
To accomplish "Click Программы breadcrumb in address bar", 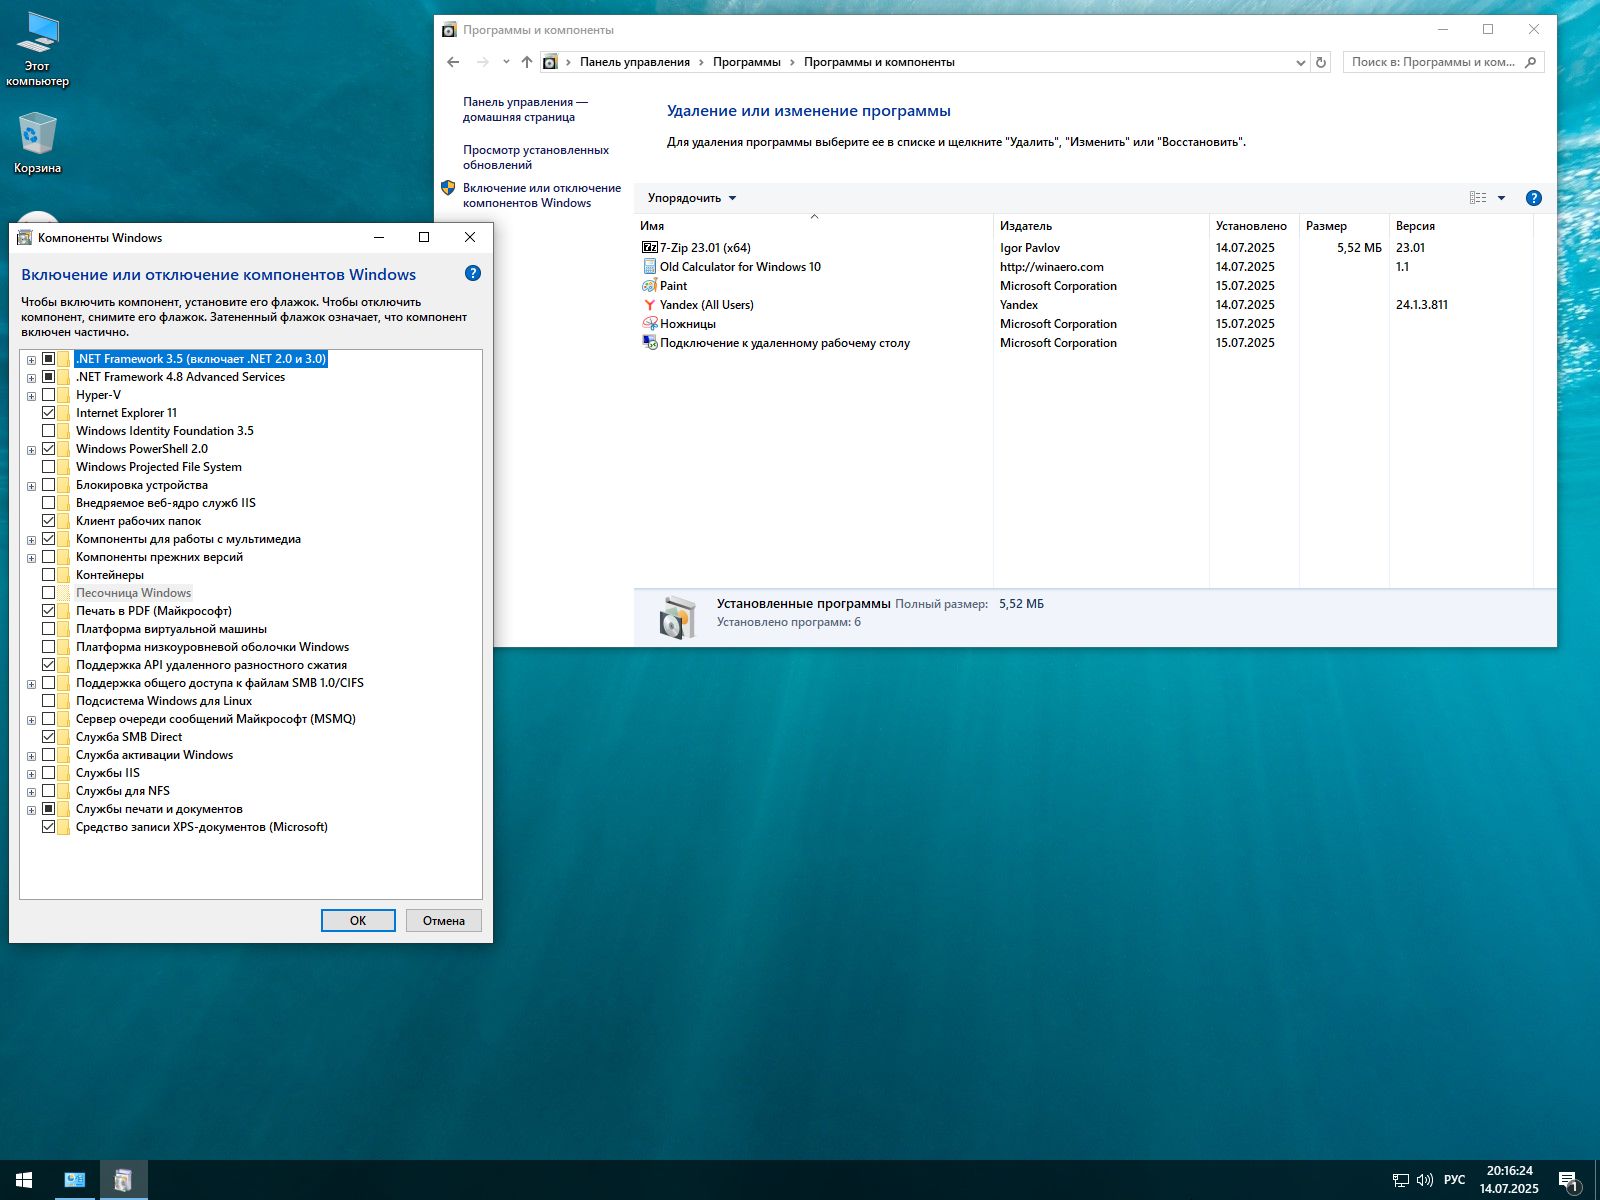I will [746, 62].
